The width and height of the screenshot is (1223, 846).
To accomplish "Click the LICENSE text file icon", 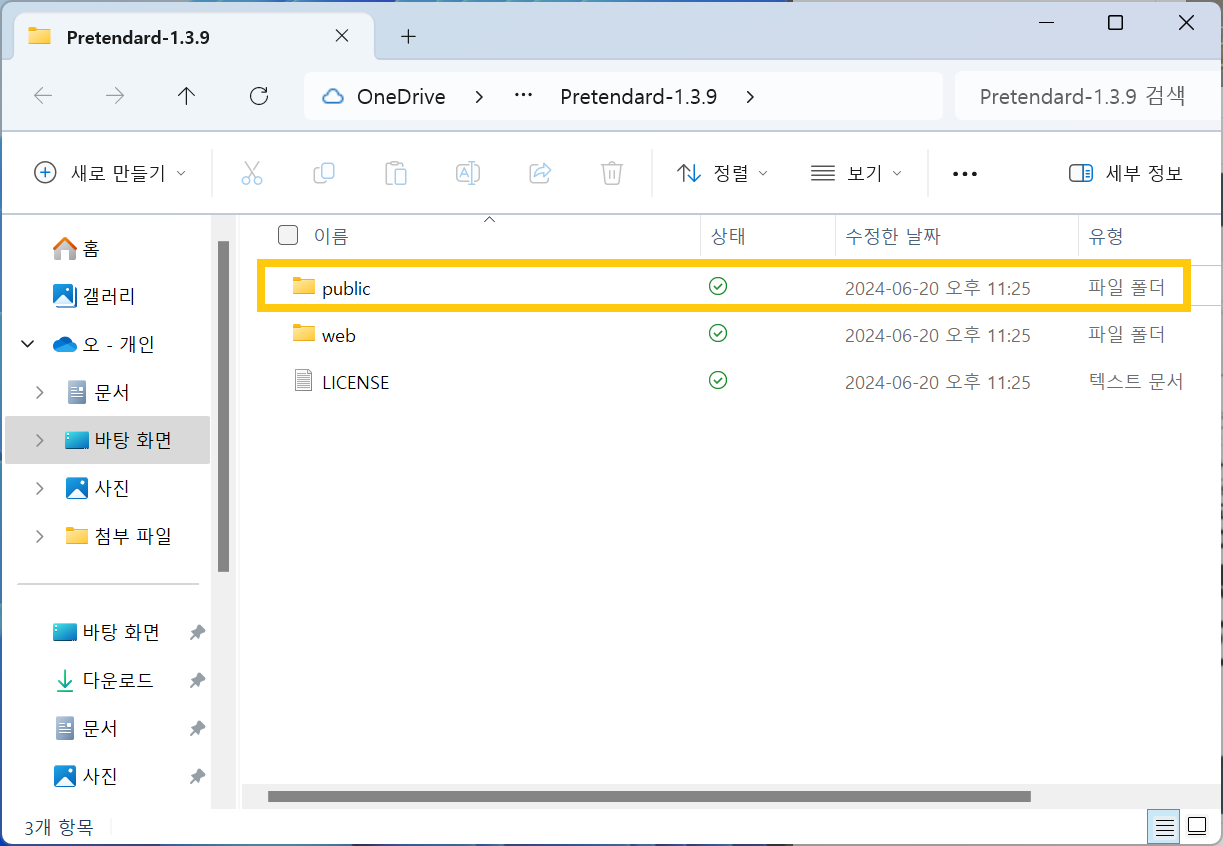I will [x=304, y=381].
